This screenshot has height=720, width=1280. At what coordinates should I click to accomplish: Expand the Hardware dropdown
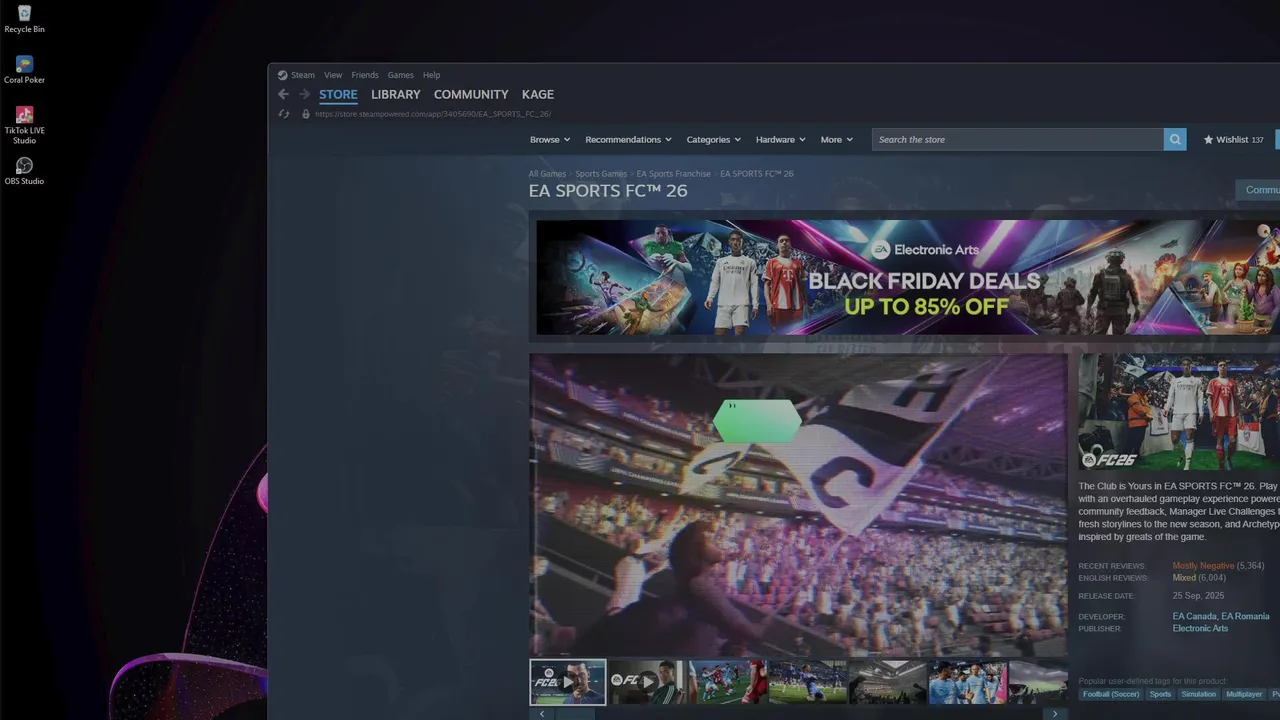tap(780, 140)
